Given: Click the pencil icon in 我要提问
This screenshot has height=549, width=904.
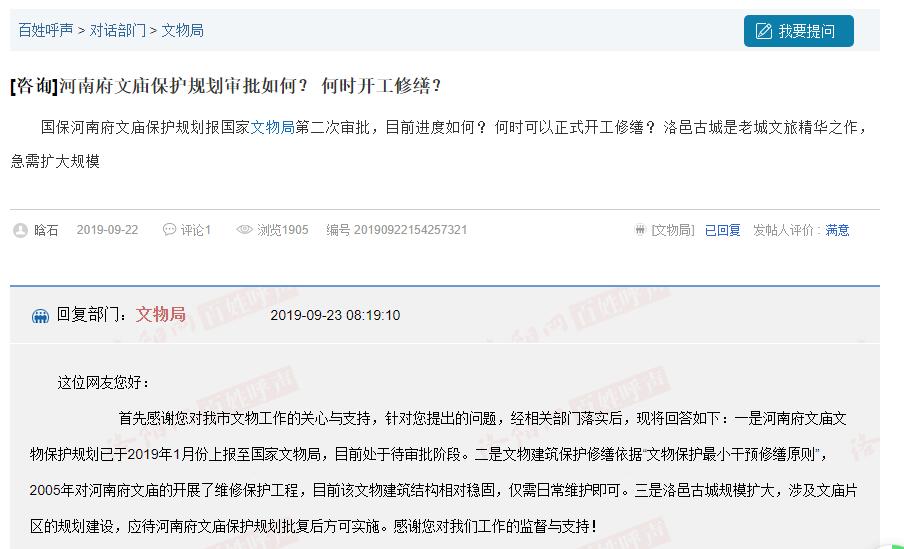Looking at the screenshot, I should (x=764, y=31).
